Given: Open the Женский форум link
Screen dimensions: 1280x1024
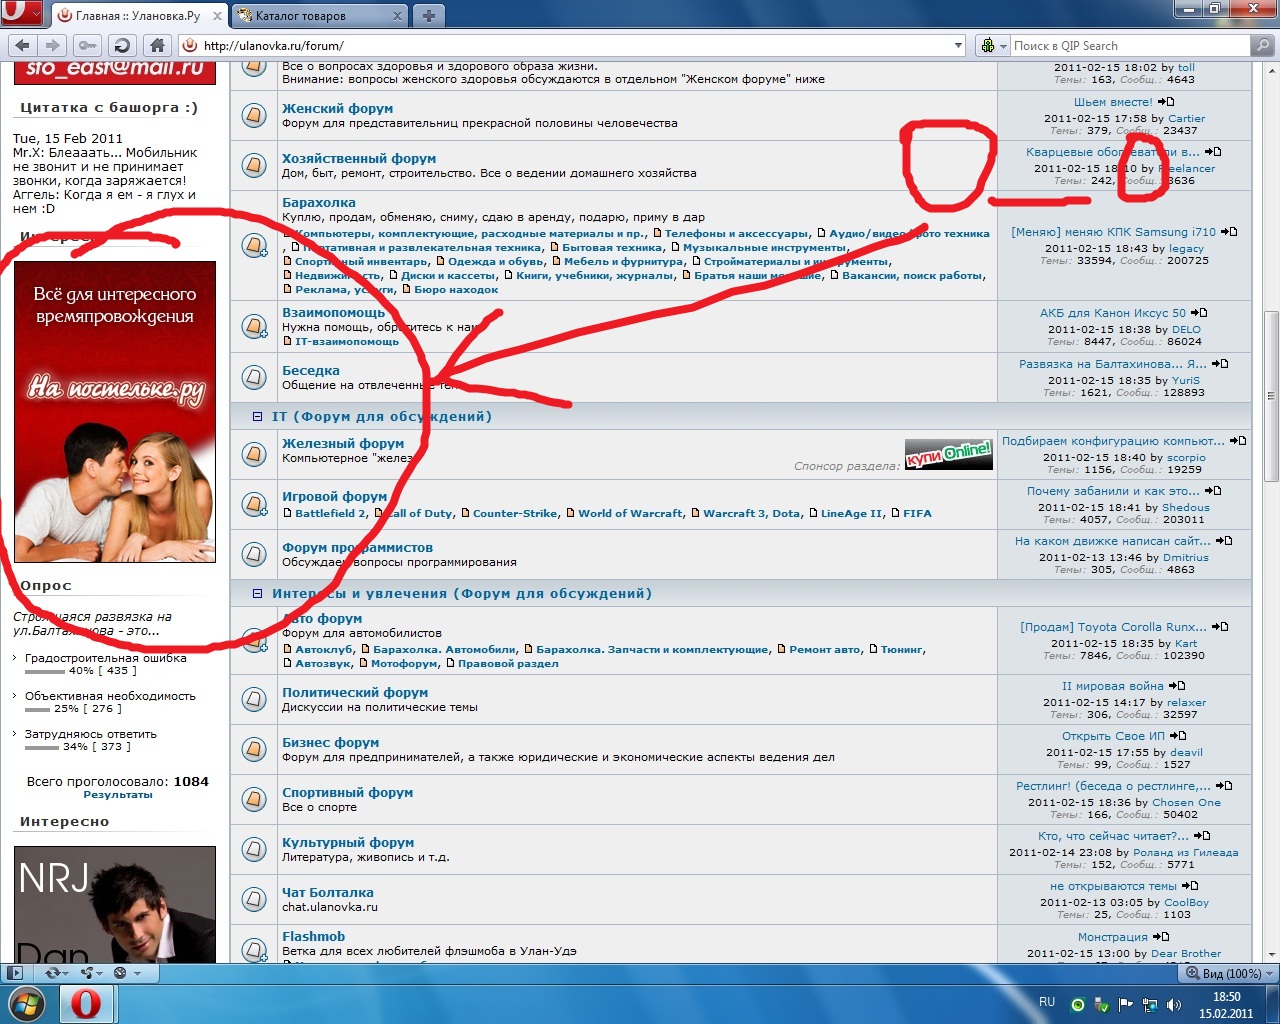Looking at the screenshot, I should coord(337,108).
